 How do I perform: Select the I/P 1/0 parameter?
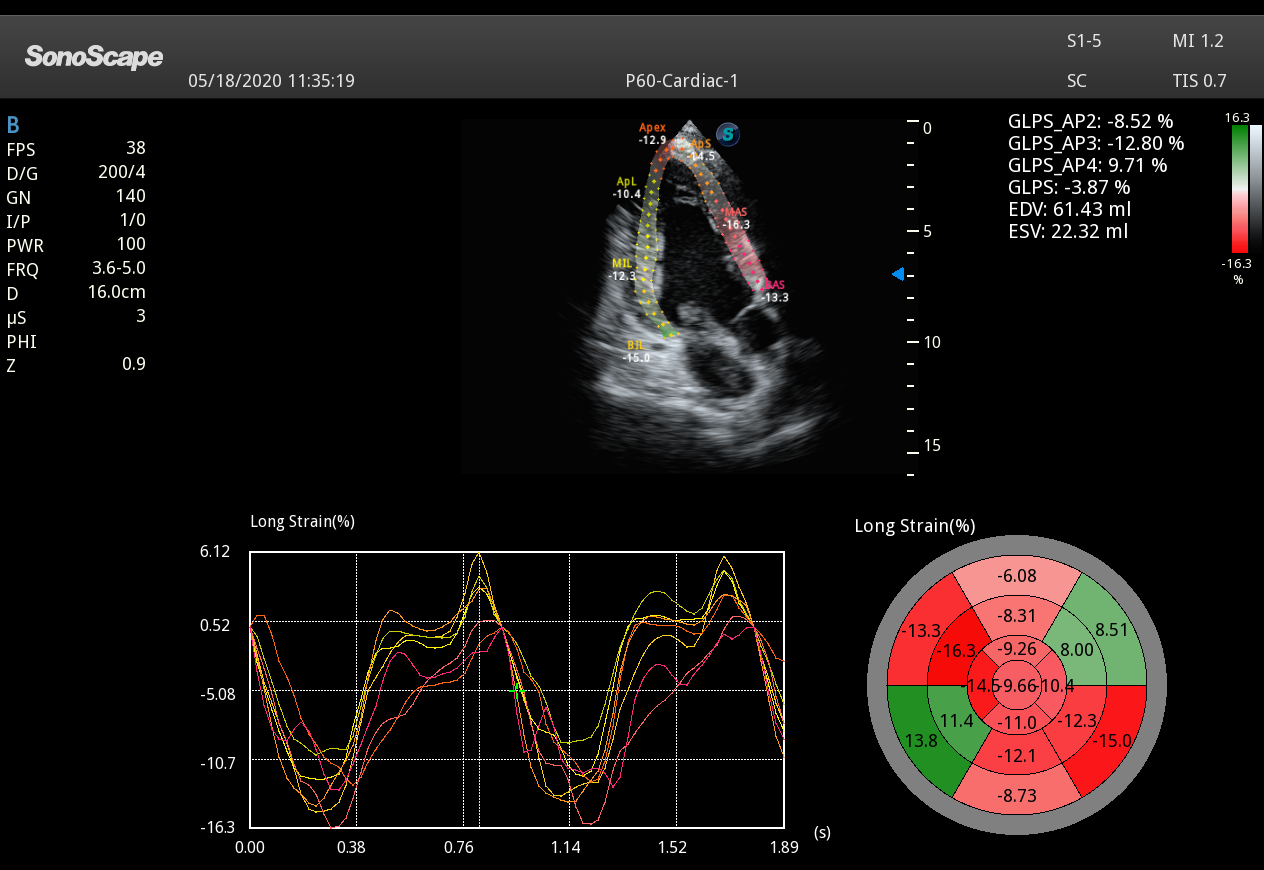coord(76,220)
